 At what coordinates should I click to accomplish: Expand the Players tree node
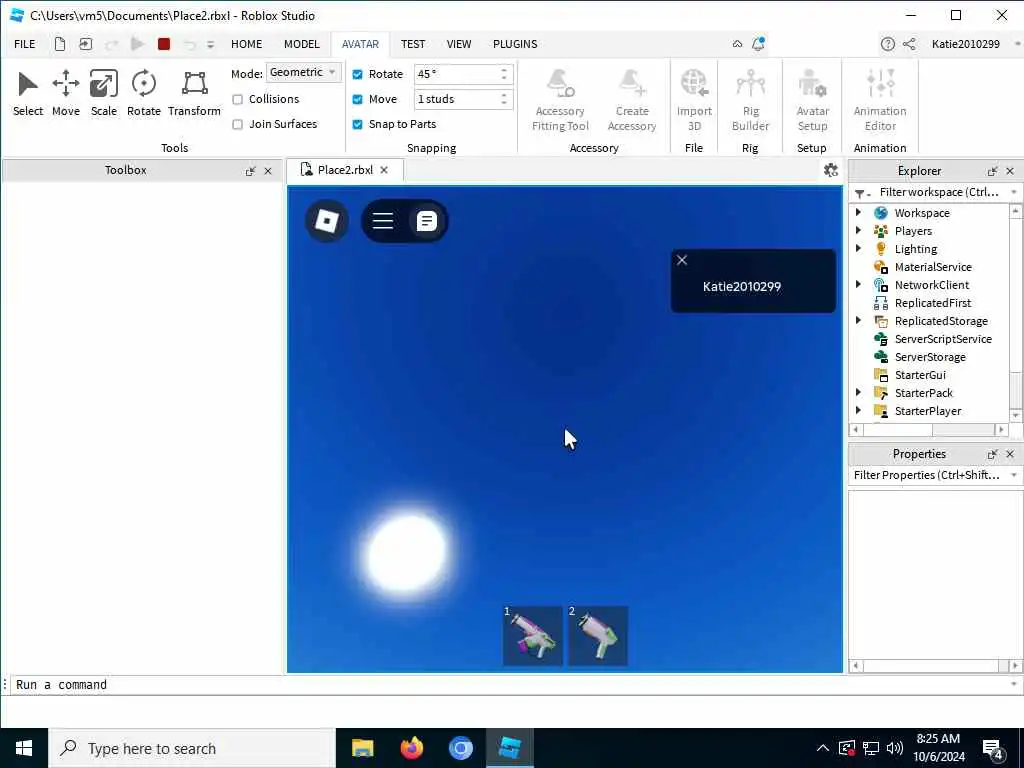point(859,231)
